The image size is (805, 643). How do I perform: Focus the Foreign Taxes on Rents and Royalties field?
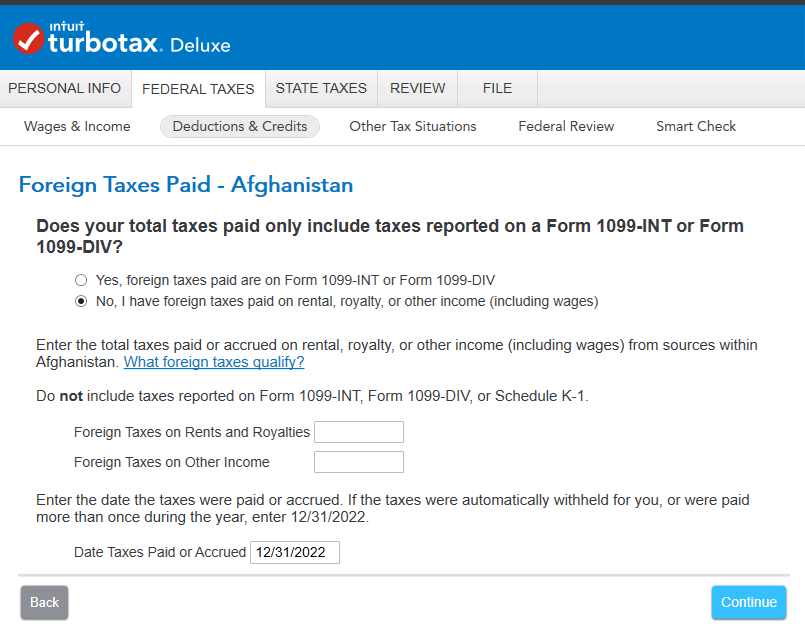(359, 432)
